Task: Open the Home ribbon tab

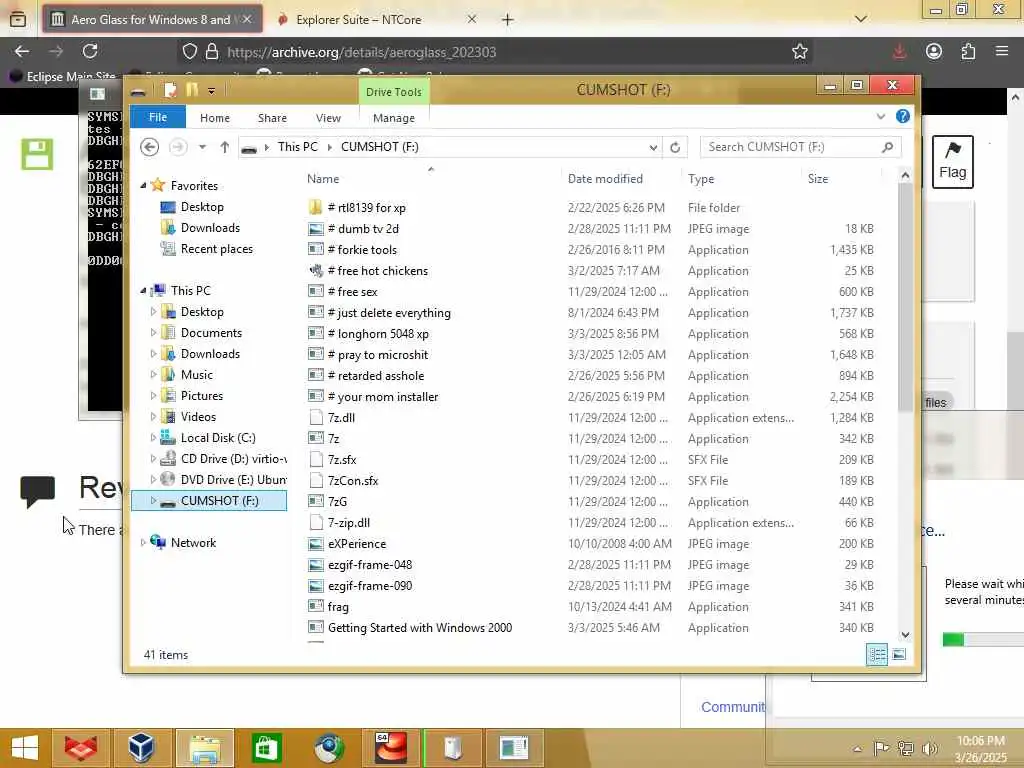Action: (215, 118)
